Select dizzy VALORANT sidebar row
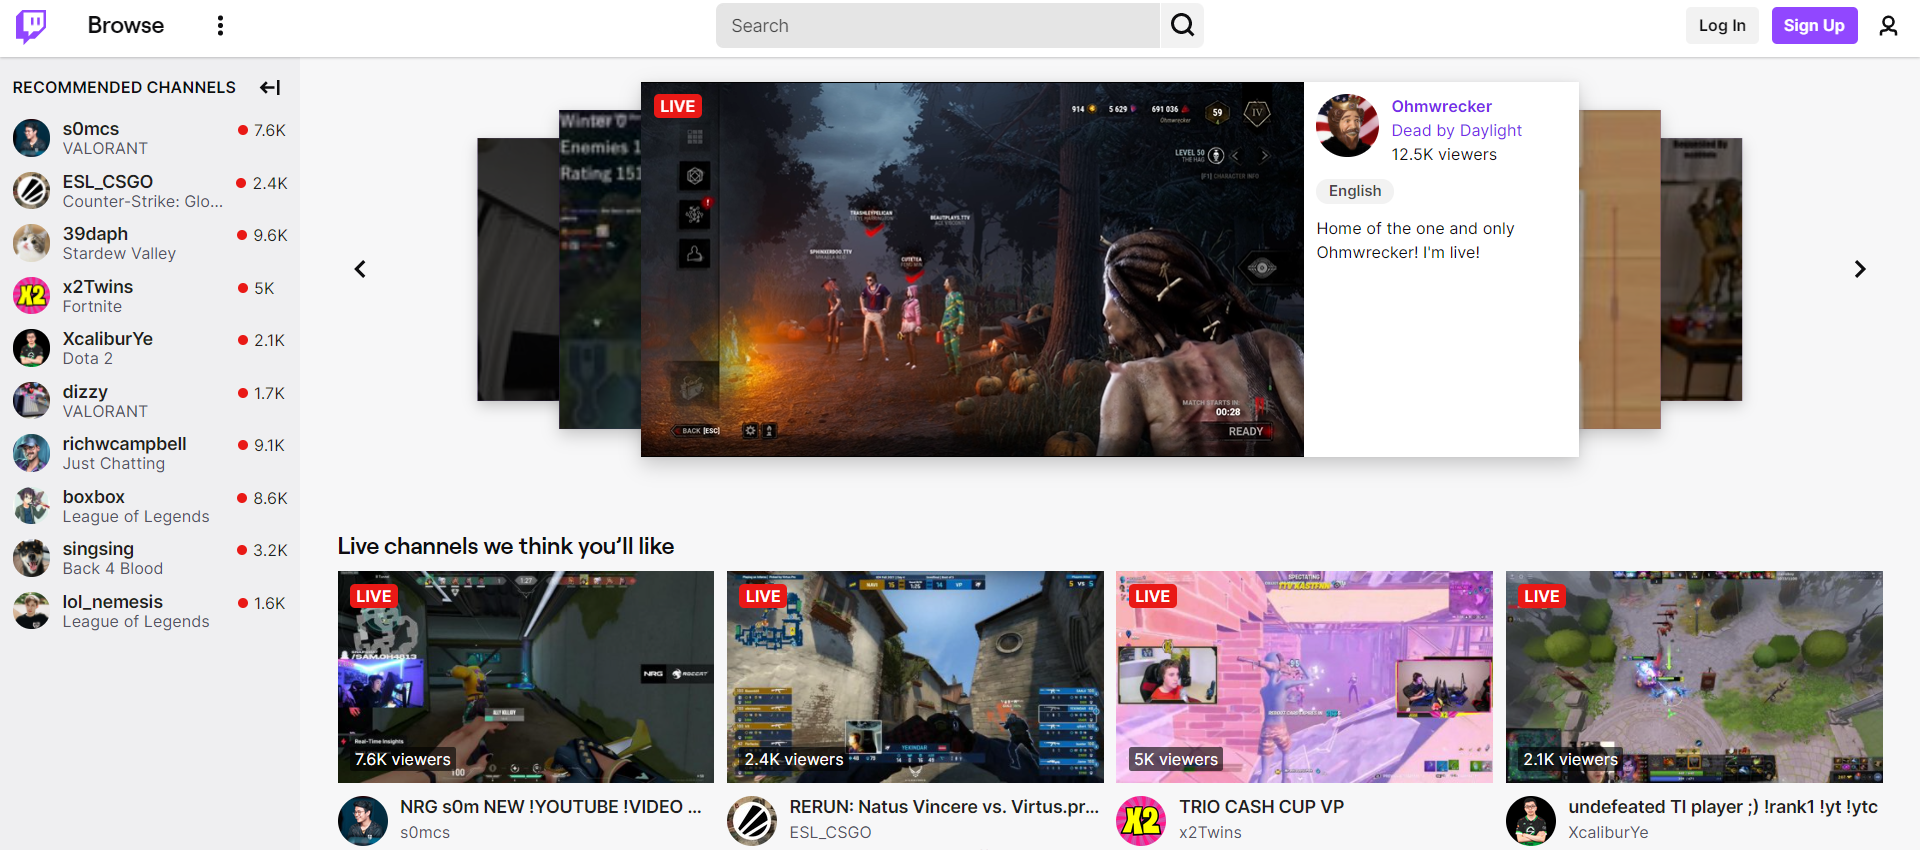This screenshot has height=850, width=1920. point(150,401)
